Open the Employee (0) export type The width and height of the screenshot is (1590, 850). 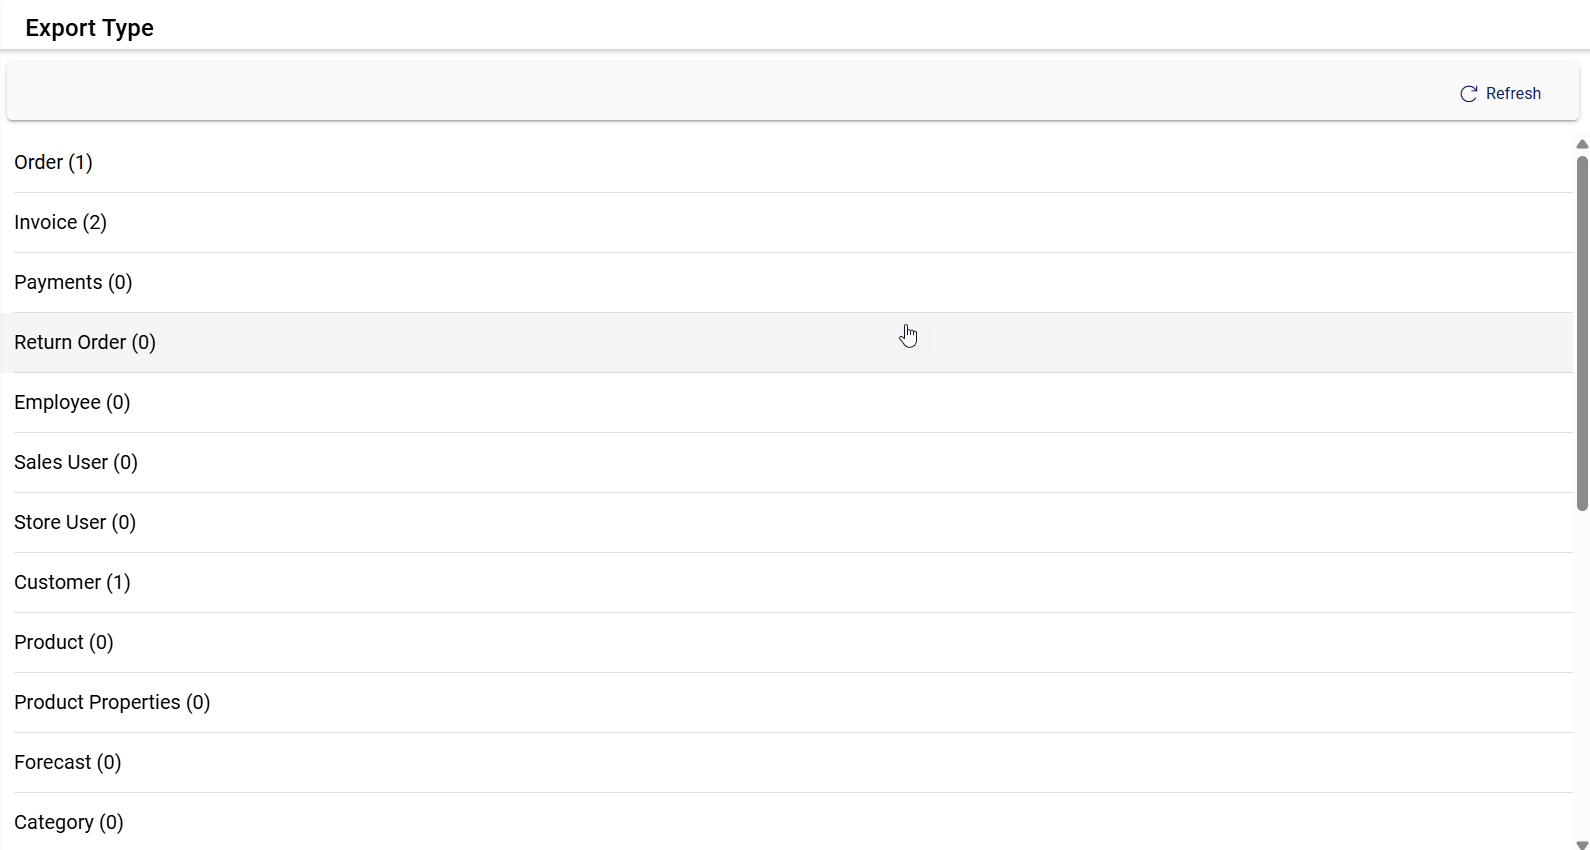(72, 402)
